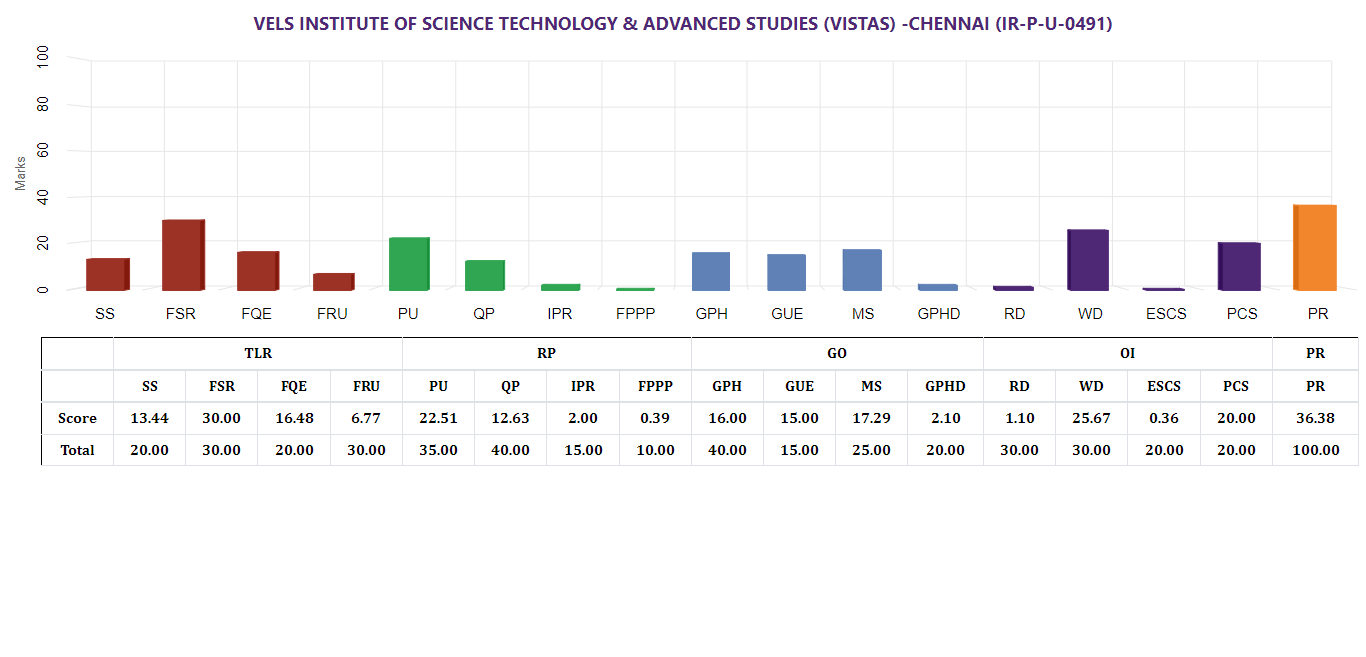The height and width of the screenshot is (657, 1366).
Task: Select the Total row label in the table
Action: pos(77,450)
